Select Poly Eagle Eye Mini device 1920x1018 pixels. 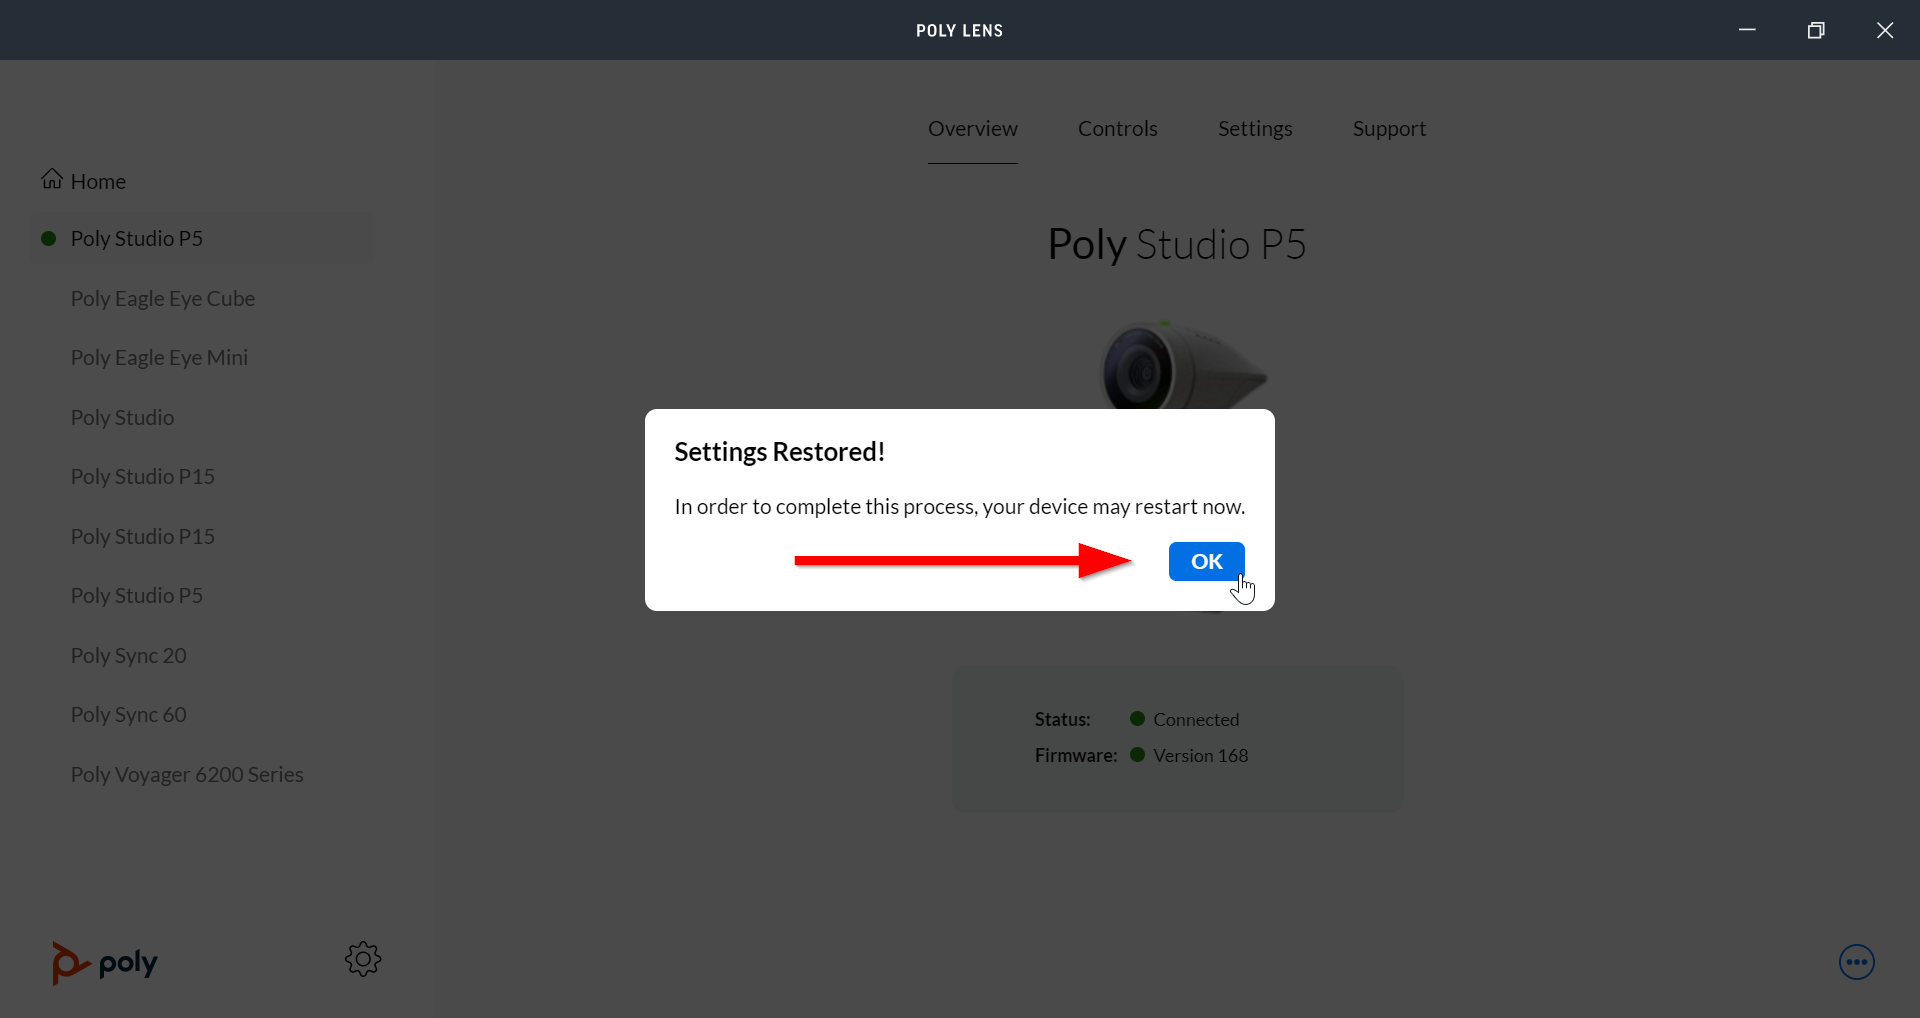[159, 357]
